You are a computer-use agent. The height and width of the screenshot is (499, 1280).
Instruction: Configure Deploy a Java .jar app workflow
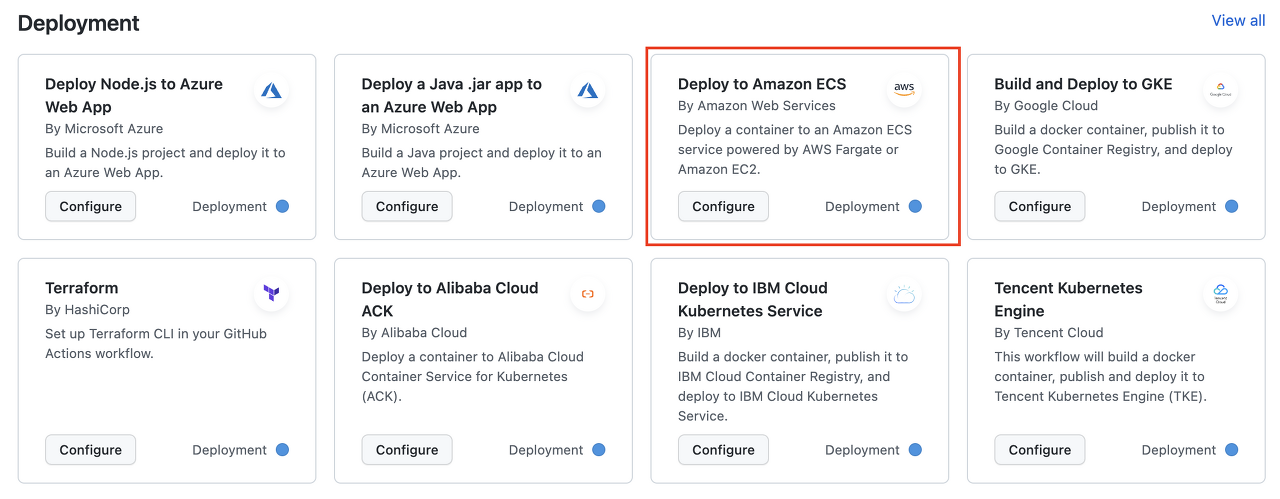pyautogui.click(x=407, y=206)
